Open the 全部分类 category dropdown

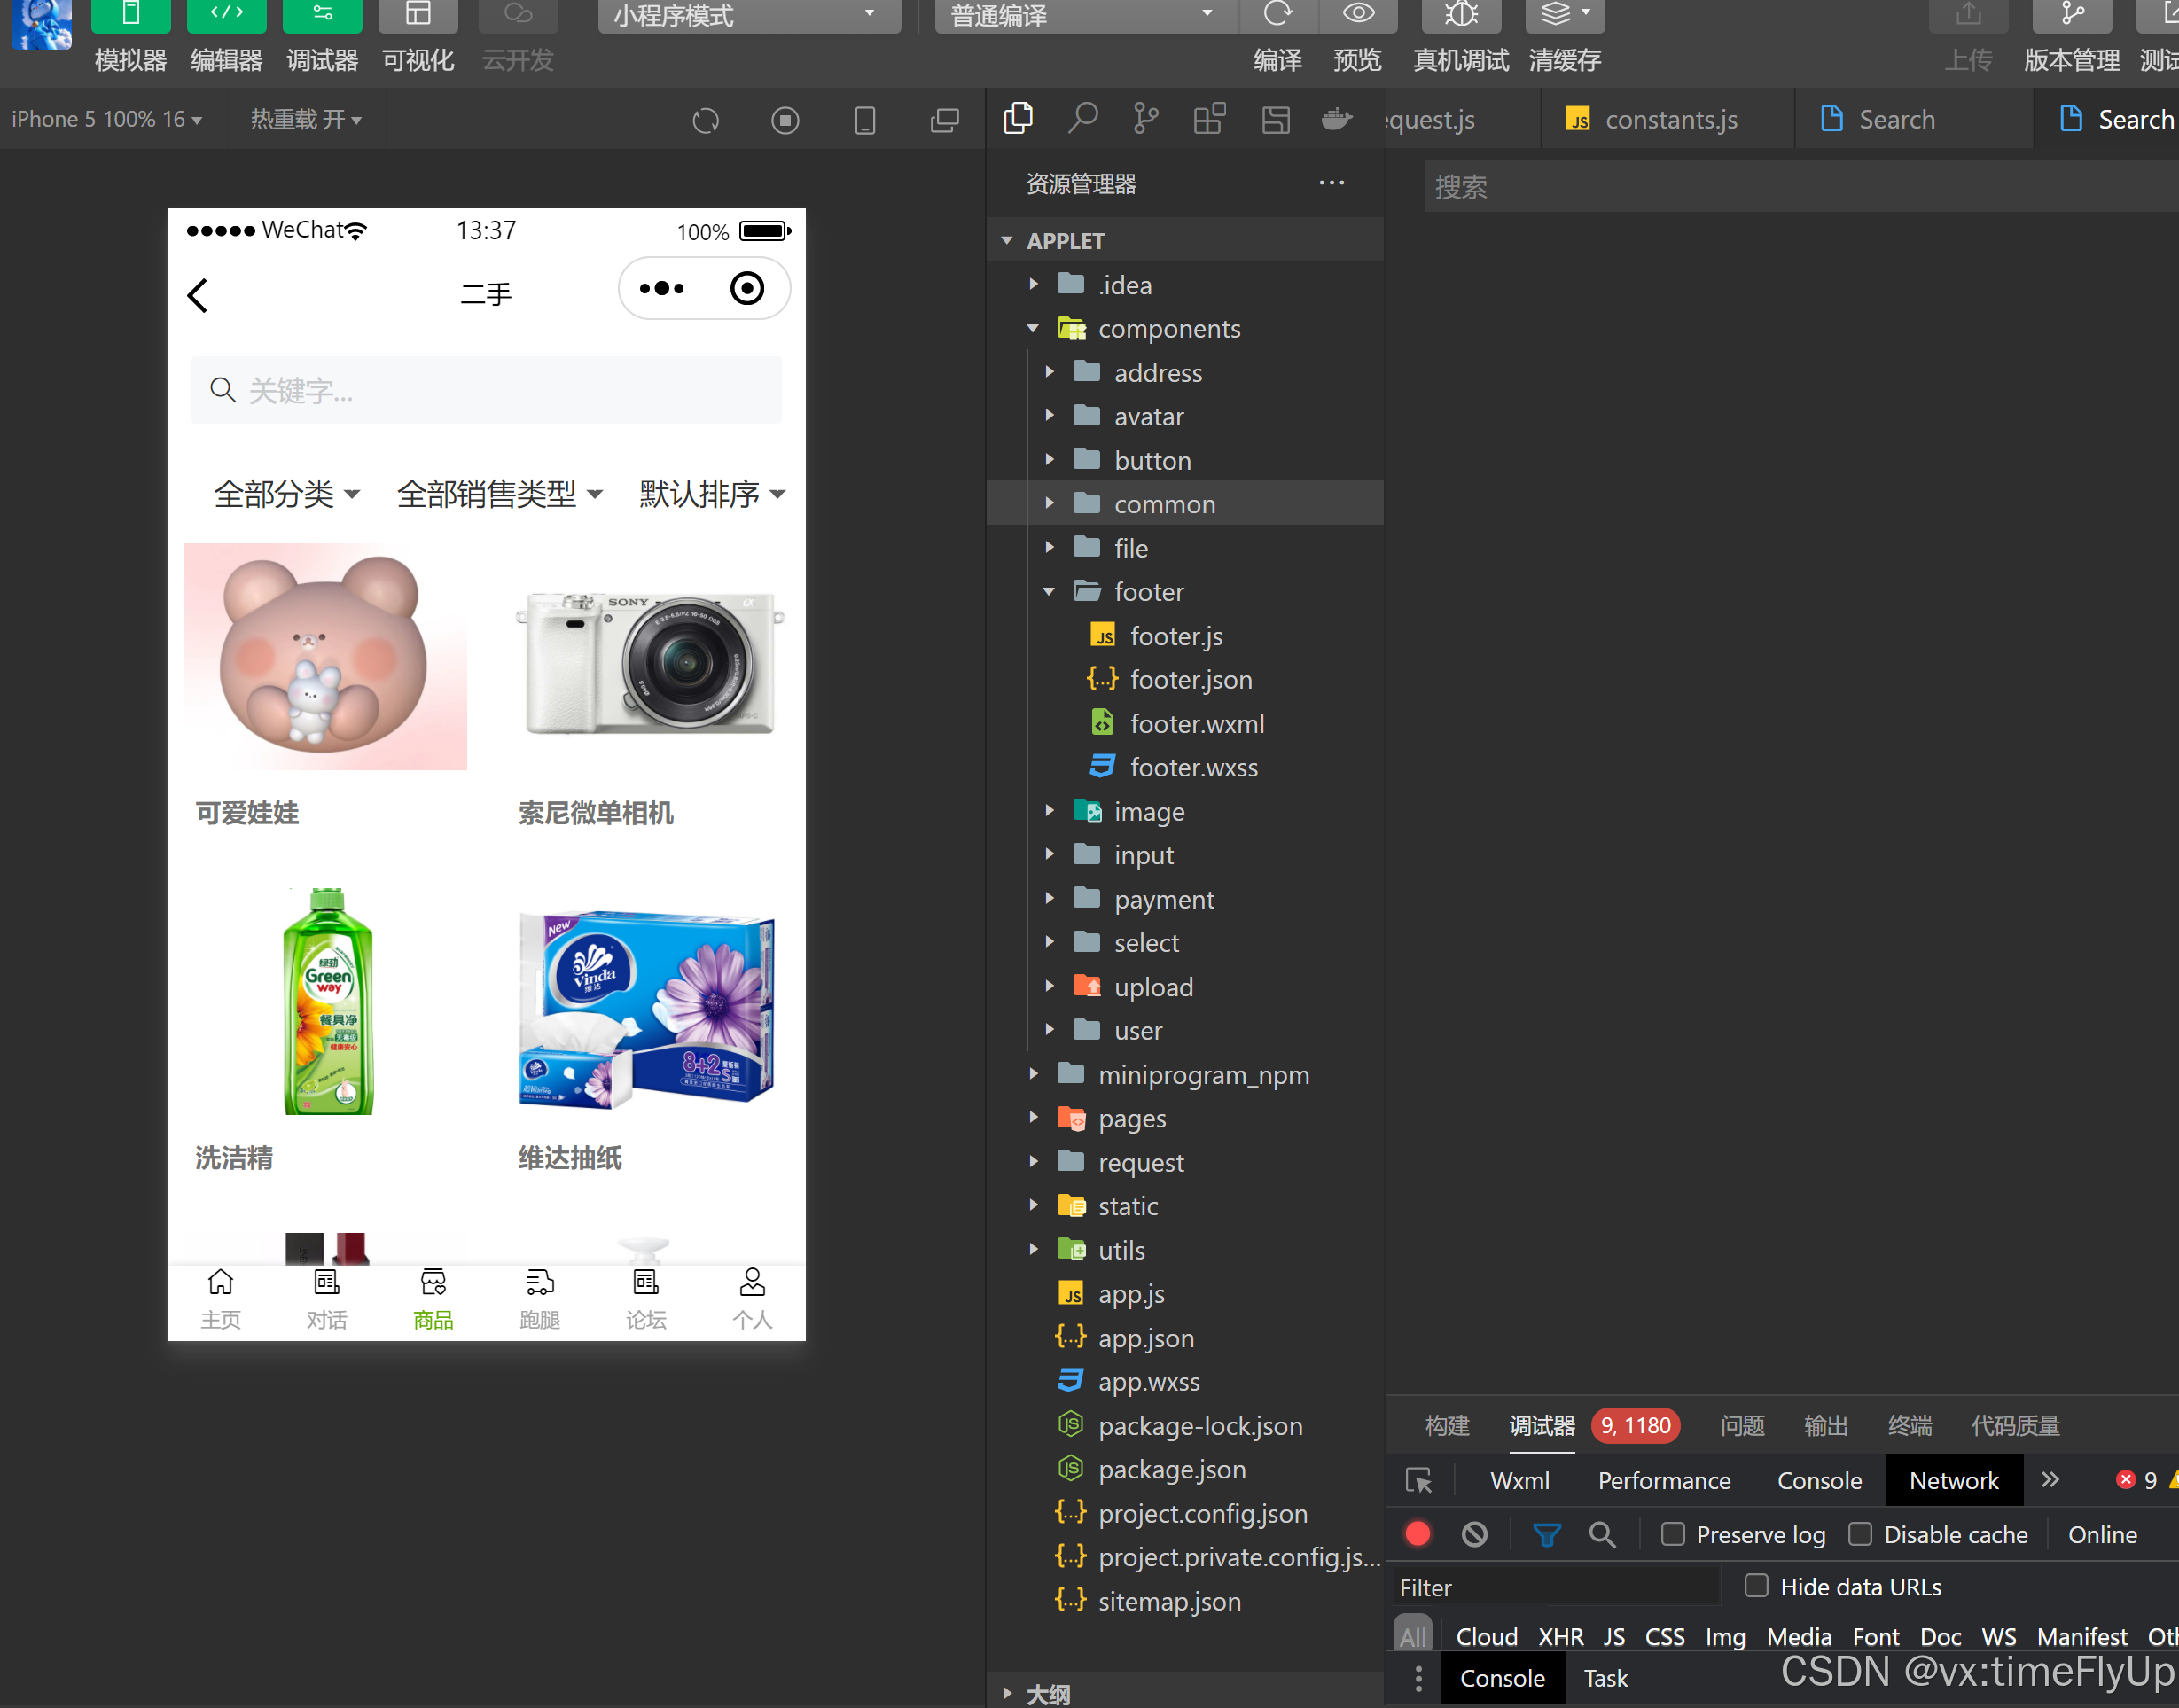tap(286, 494)
